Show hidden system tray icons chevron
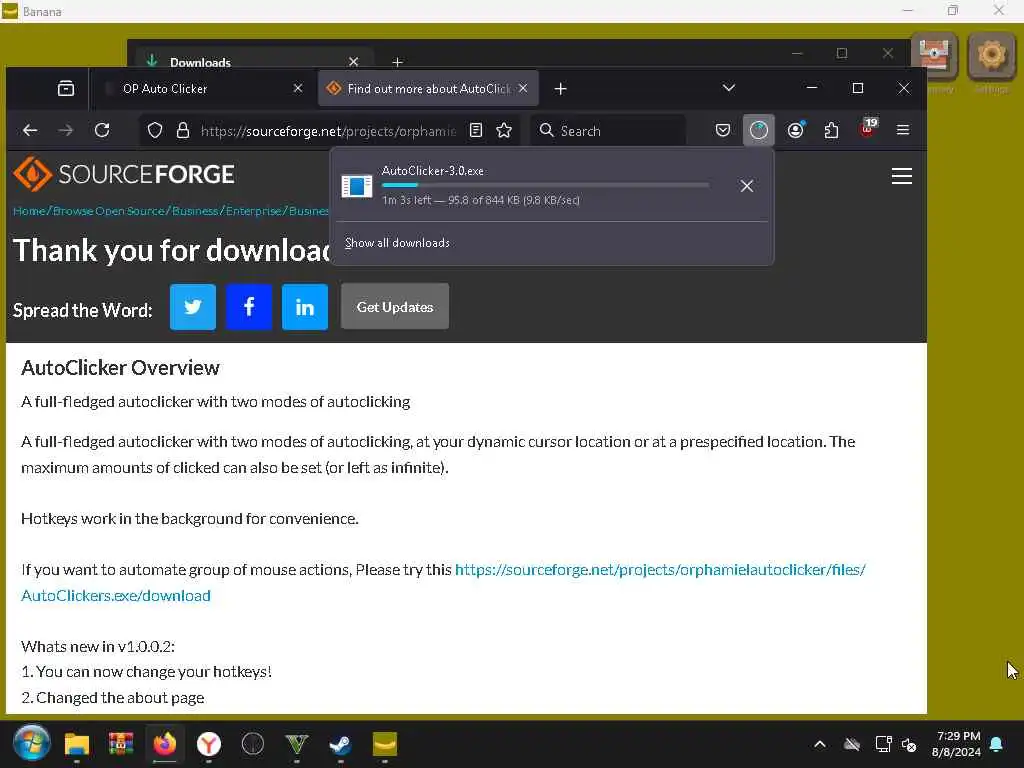Image resolution: width=1024 pixels, height=768 pixels. click(x=820, y=744)
